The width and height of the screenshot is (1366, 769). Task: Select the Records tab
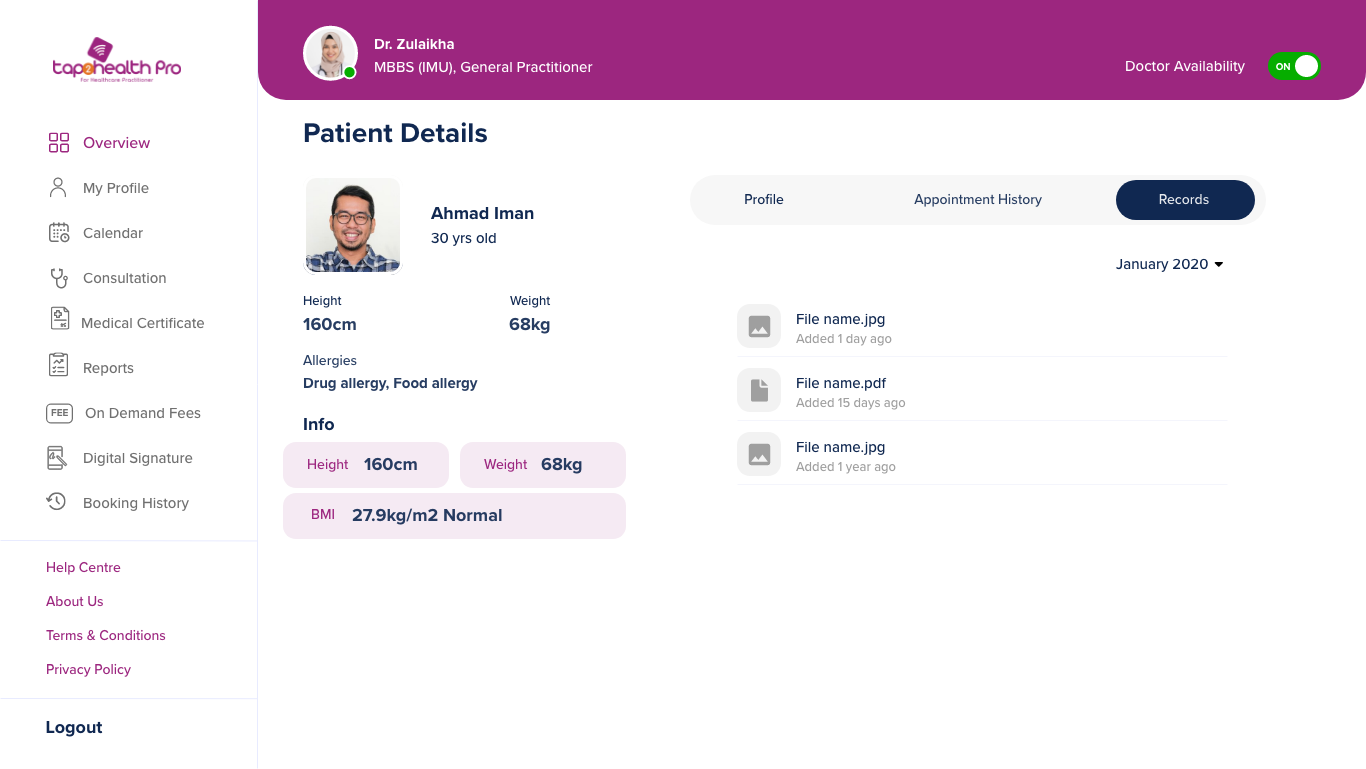click(x=1185, y=200)
